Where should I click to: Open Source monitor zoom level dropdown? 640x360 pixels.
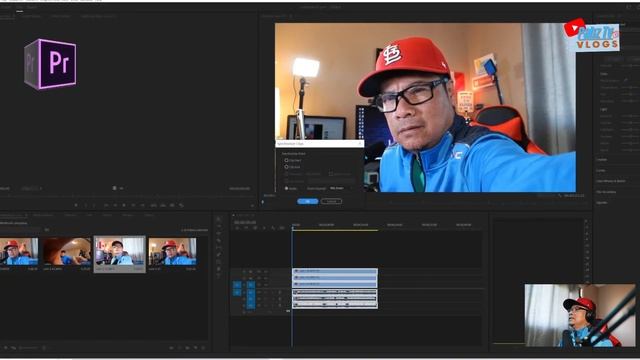(x=31, y=188)
